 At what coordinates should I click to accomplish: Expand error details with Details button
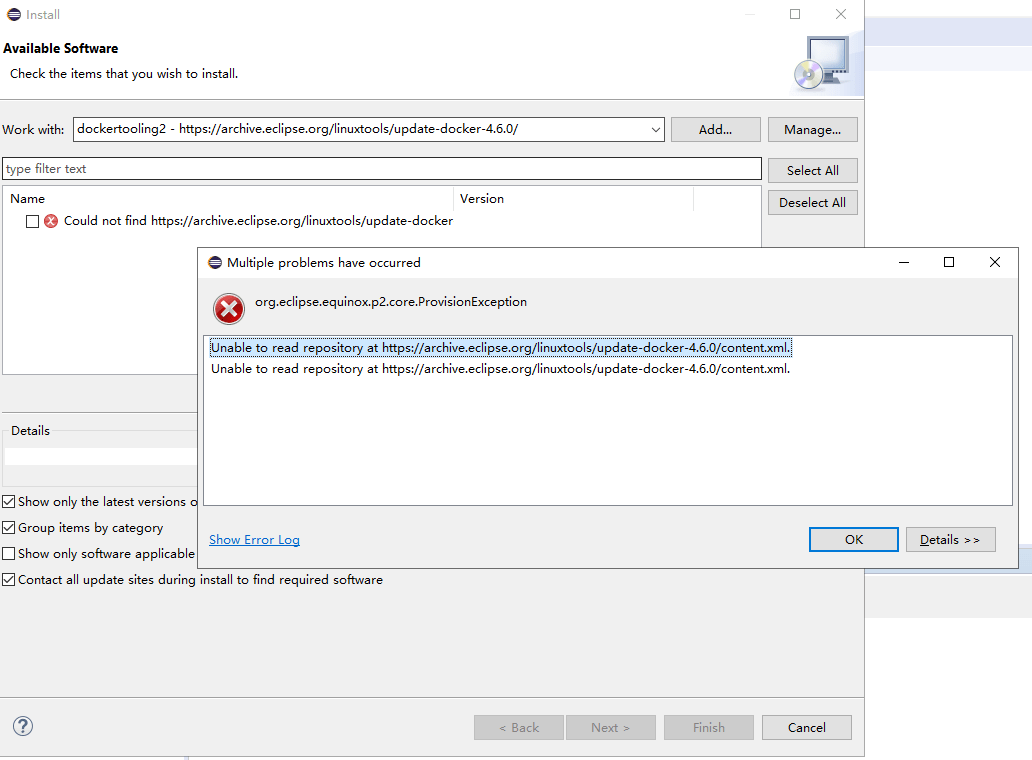tap(950, 540)
